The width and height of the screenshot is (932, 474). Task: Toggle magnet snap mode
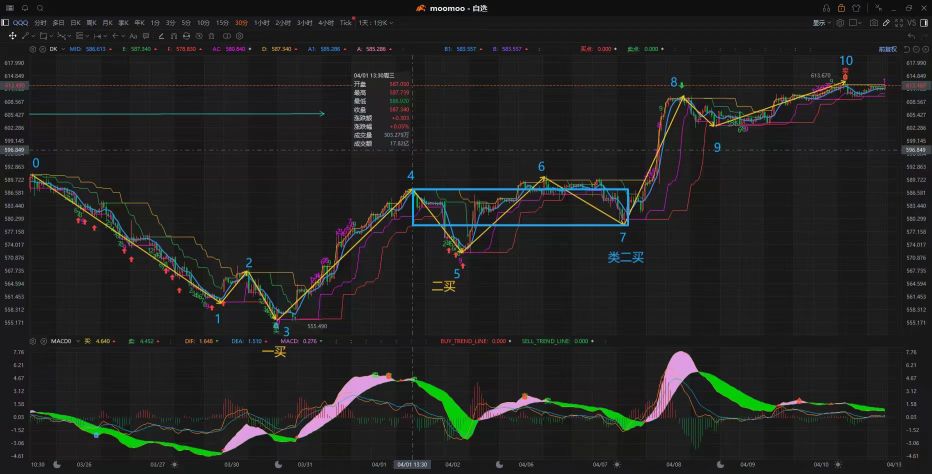[x=174, y=36]
